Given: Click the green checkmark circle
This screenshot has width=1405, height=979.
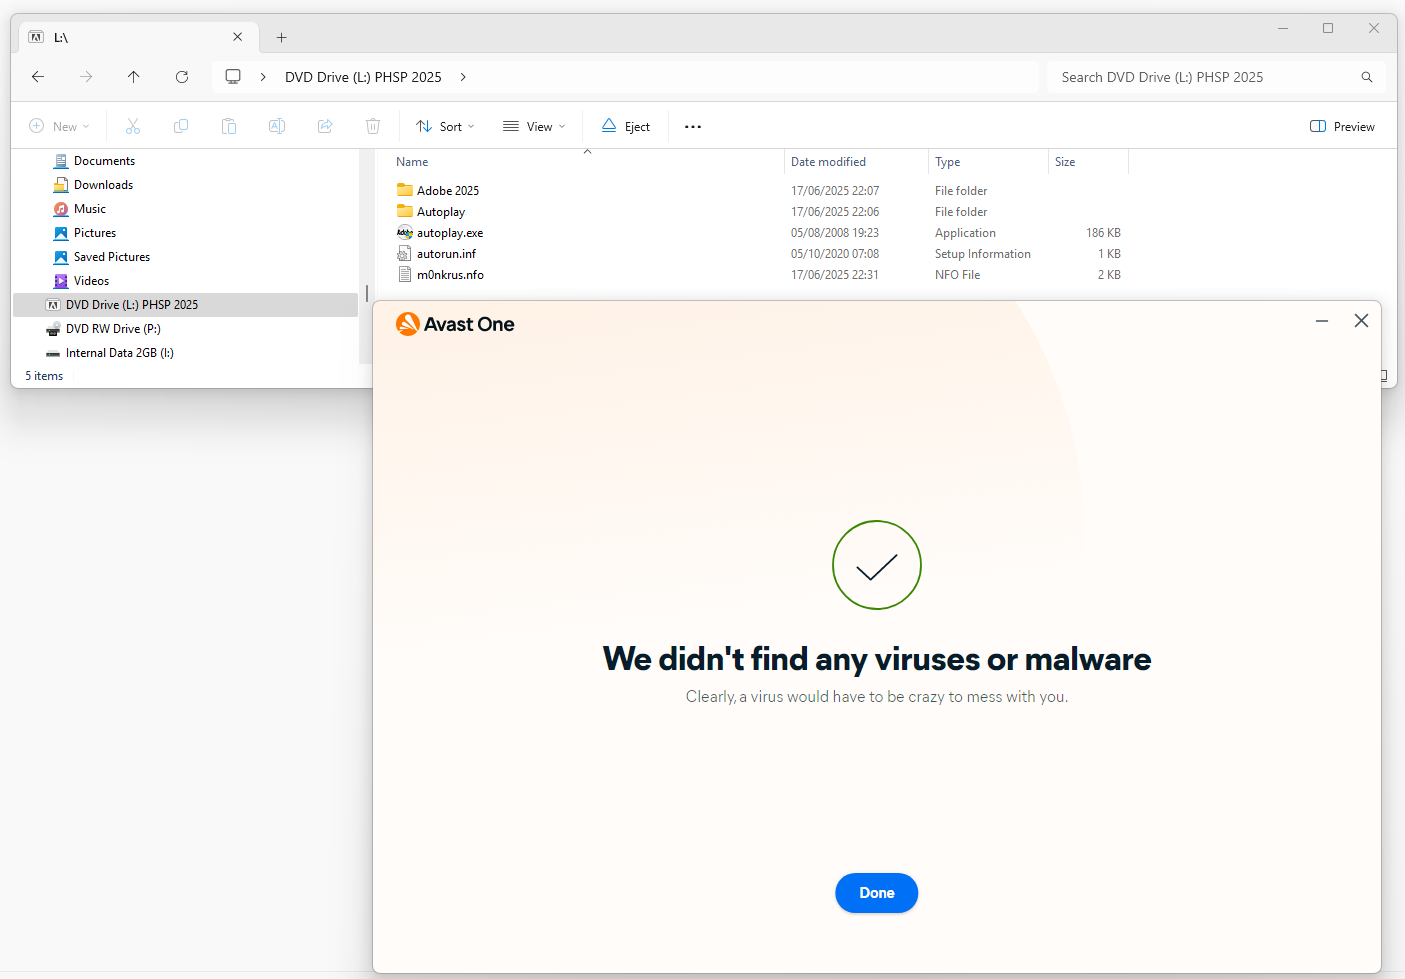Looking at the screenshot, I should click(x=877, y=565).
